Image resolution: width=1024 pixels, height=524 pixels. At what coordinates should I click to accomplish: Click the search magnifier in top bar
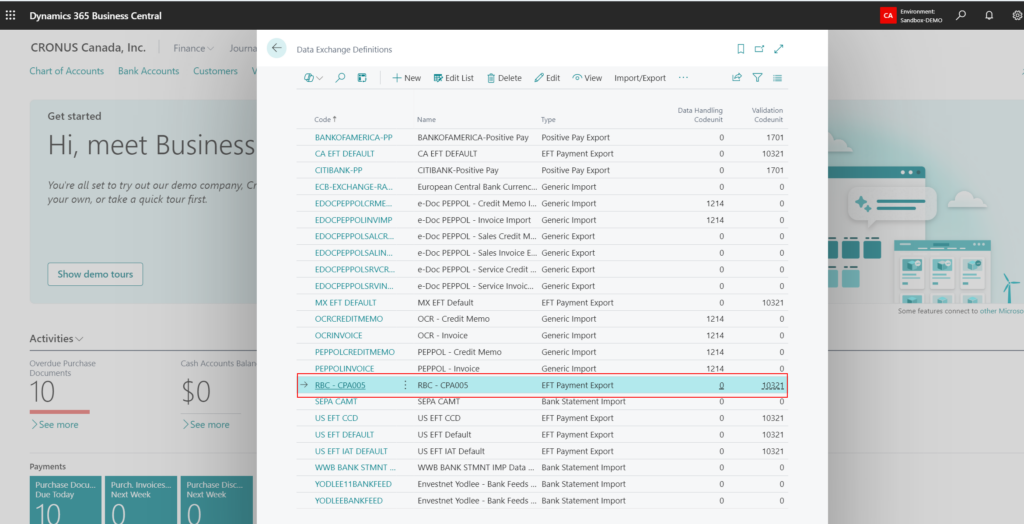[x=961, y=15]
